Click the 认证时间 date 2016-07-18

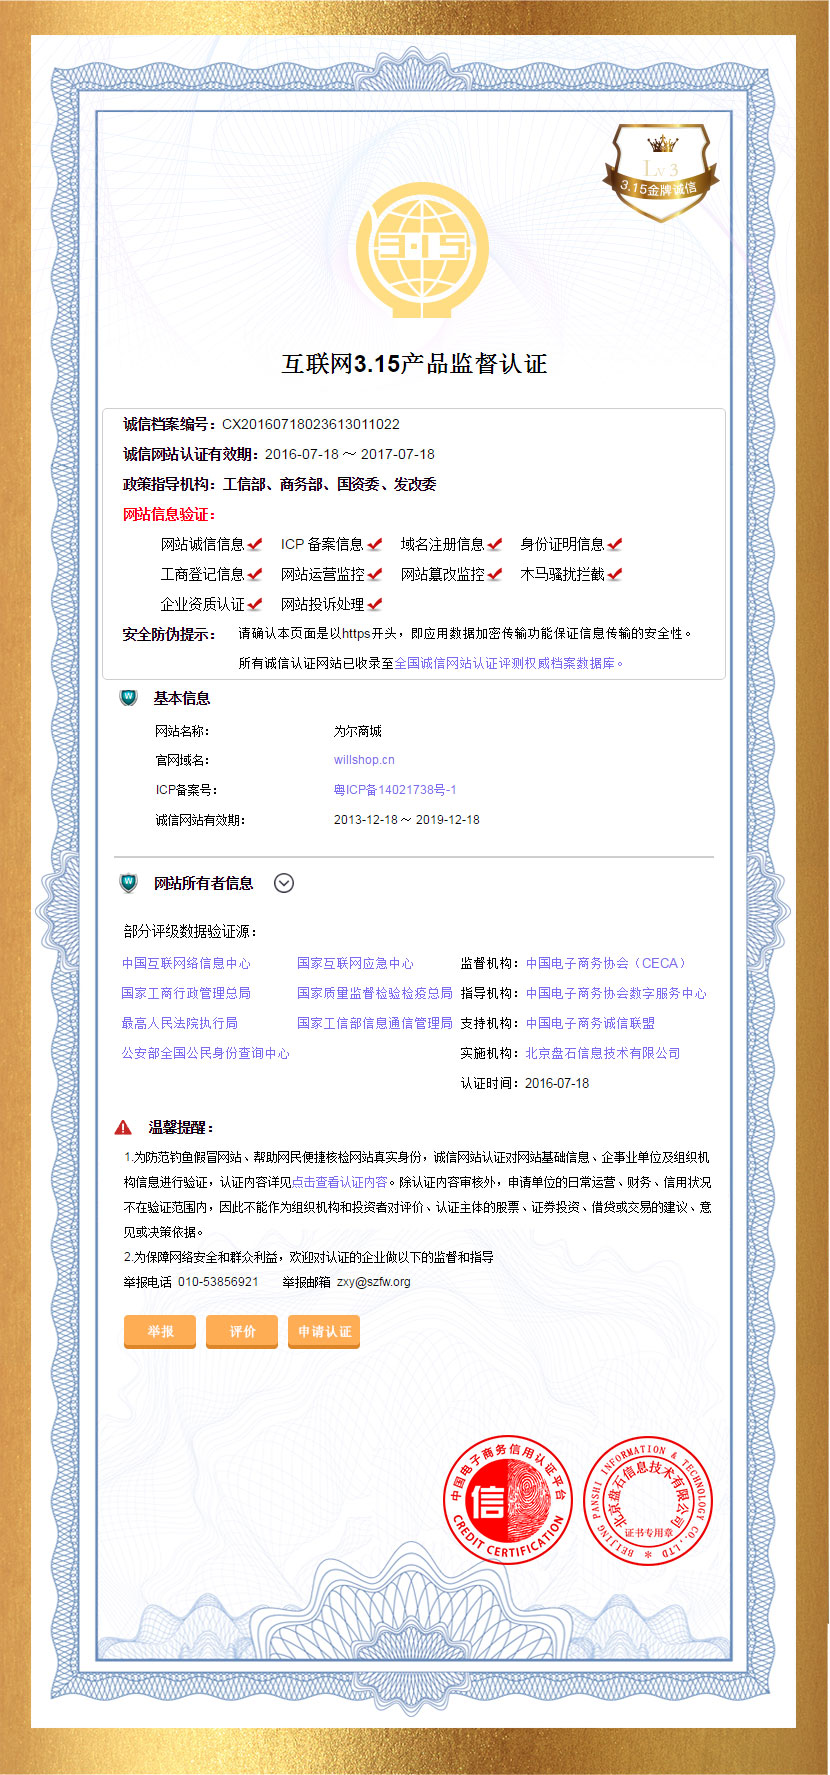pos(557,1083)
